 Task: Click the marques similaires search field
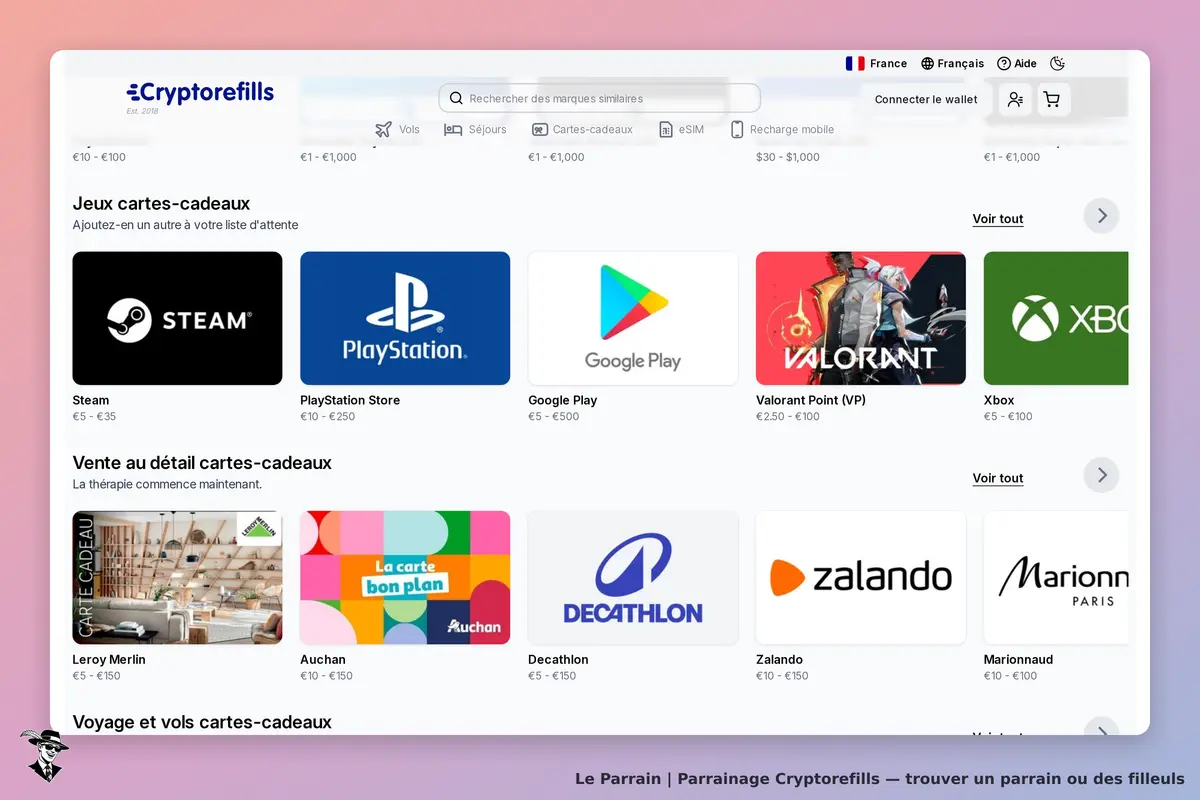pos(600,98)
